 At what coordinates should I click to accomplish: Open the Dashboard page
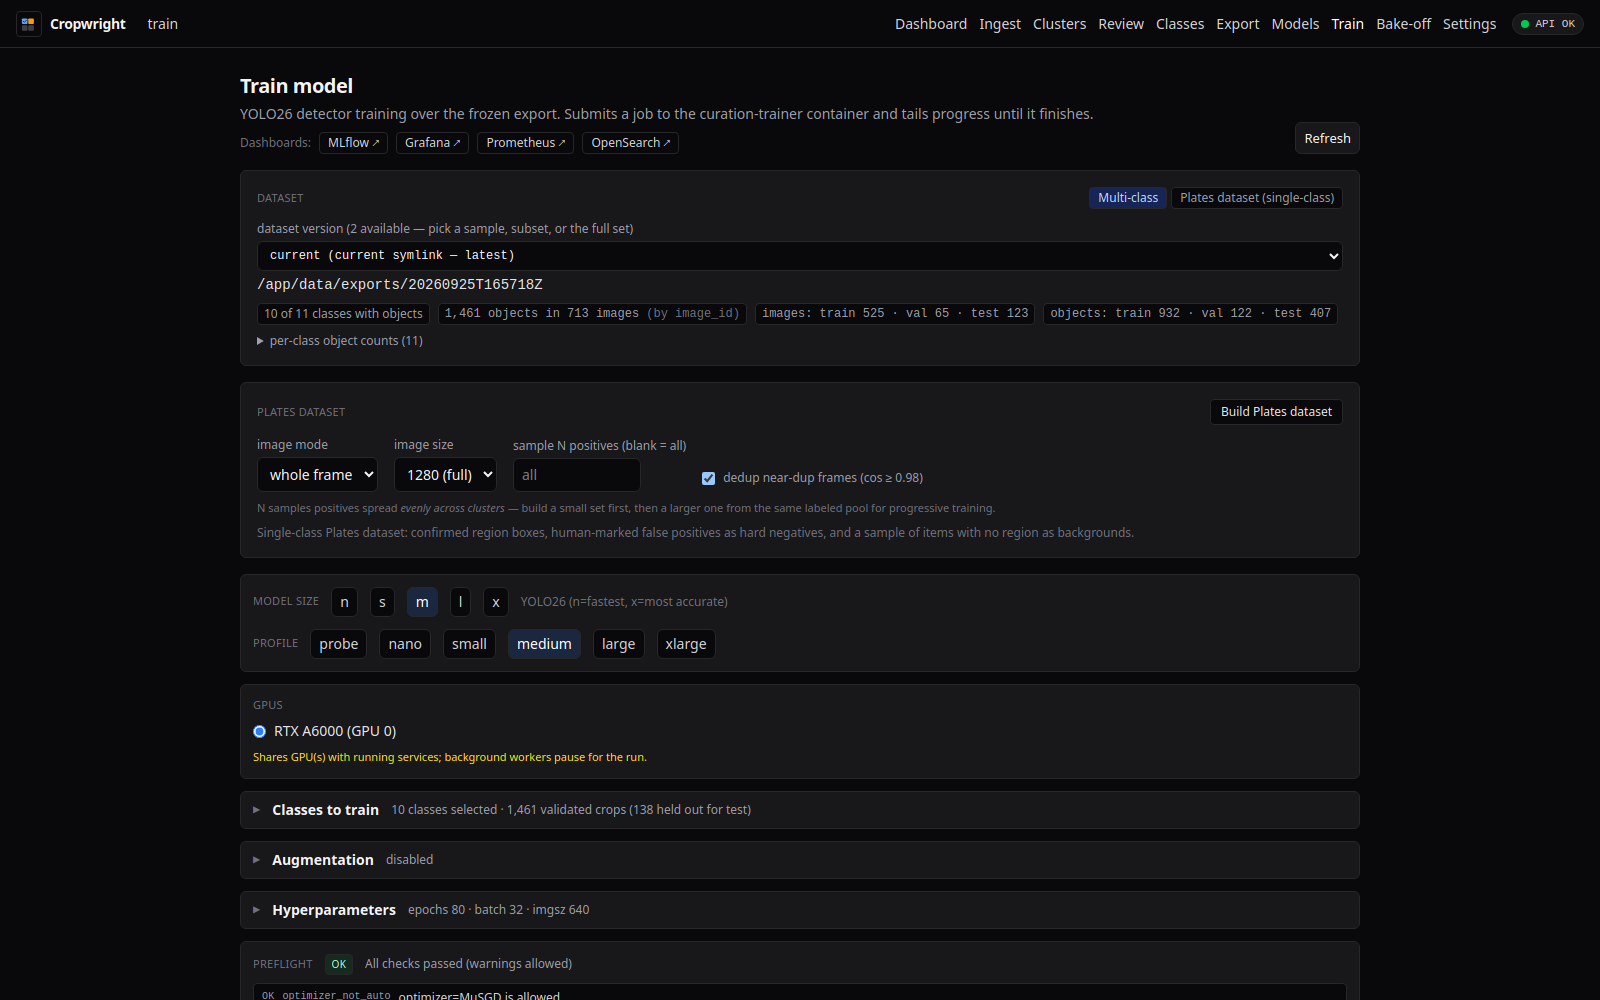931,24
